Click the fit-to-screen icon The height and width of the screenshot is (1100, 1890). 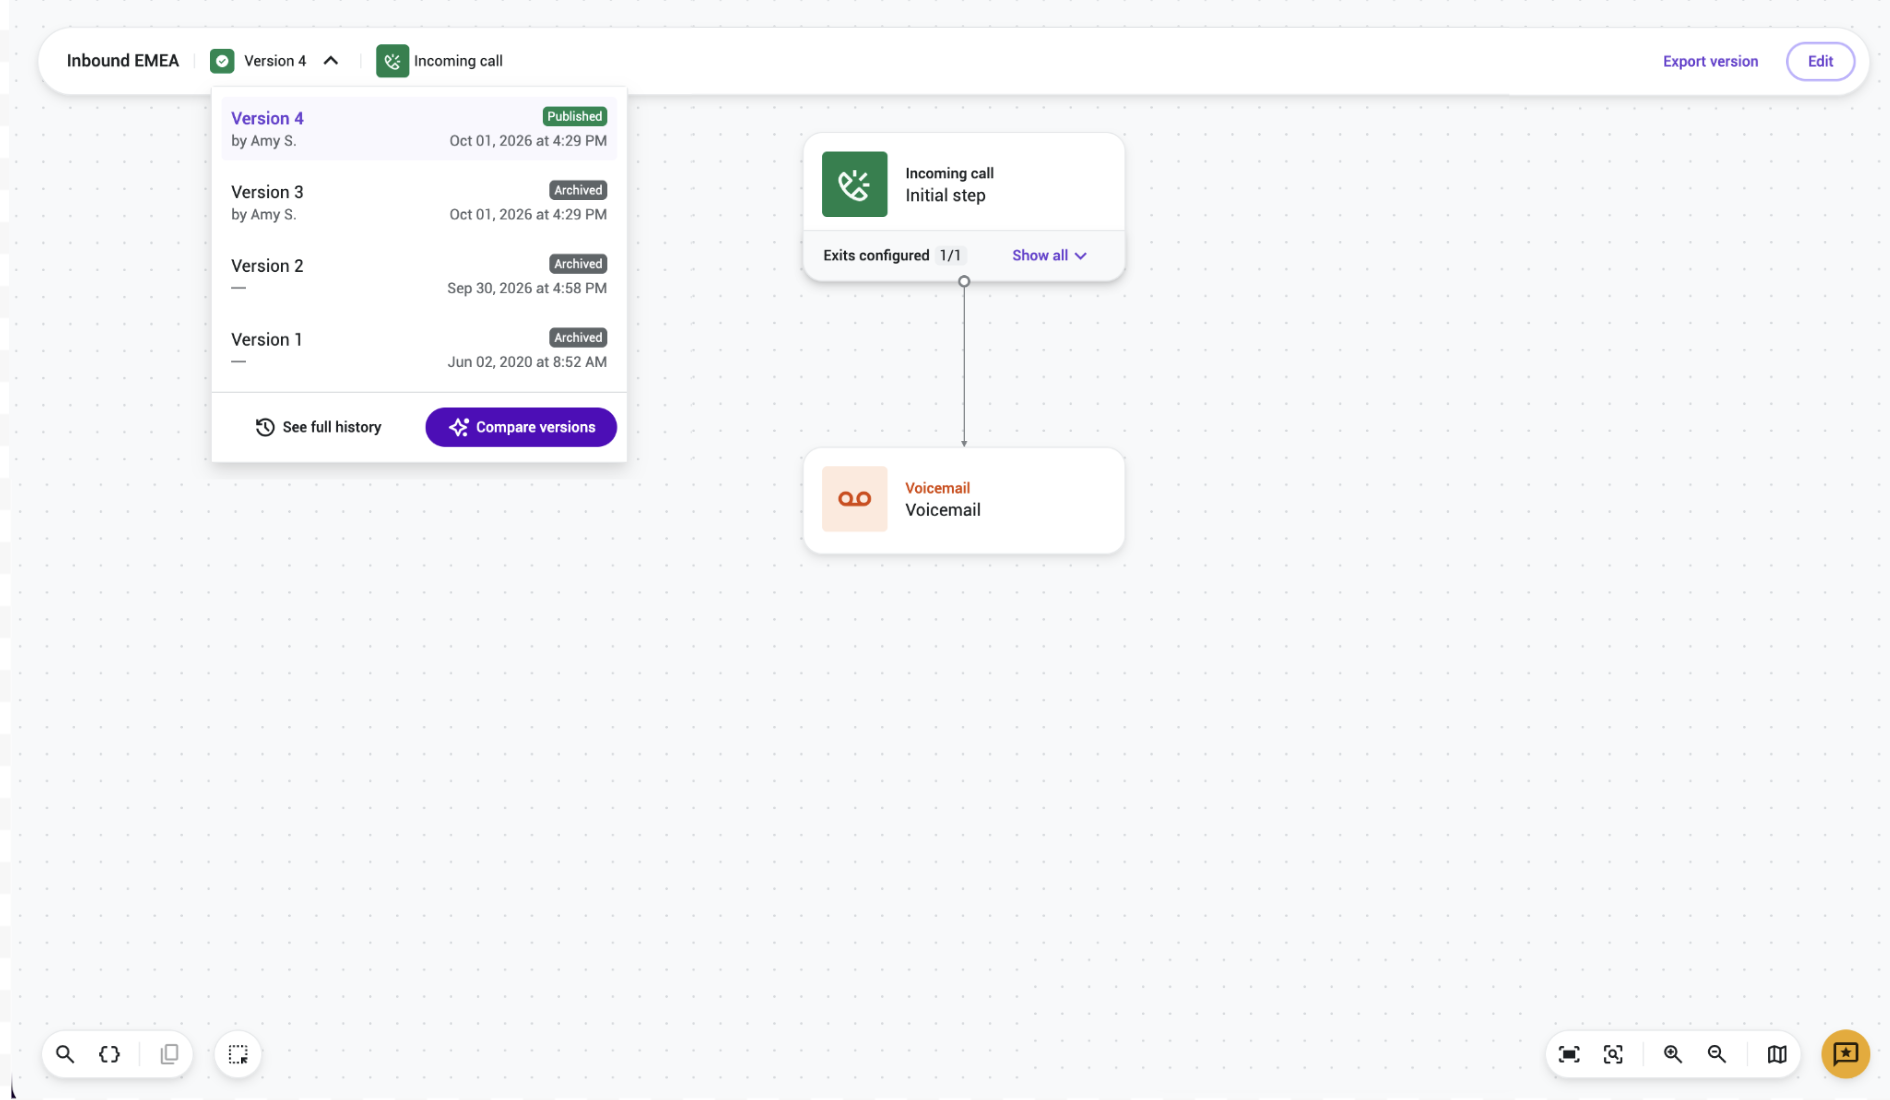click(x=1569, y=1054)
